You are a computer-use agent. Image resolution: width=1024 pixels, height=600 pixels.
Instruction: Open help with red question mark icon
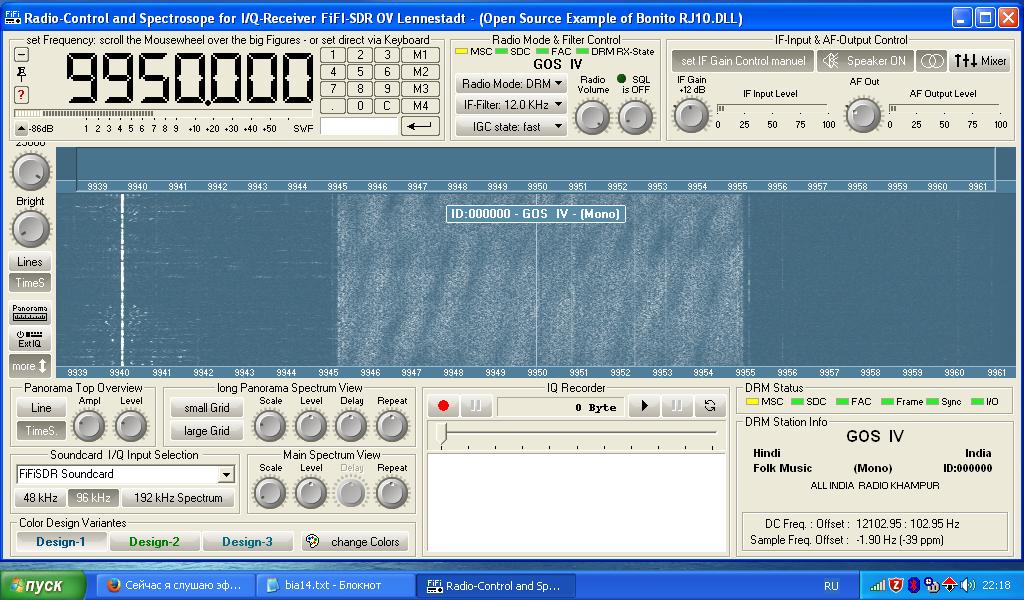21,95
